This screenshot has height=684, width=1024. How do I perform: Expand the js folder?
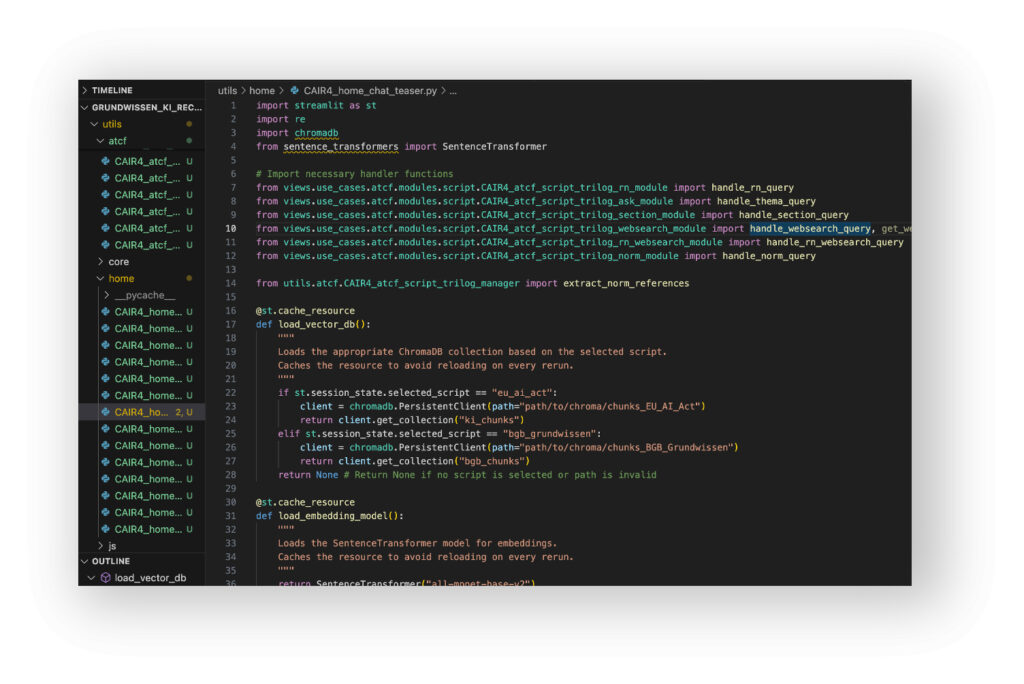tap(101, 546)
